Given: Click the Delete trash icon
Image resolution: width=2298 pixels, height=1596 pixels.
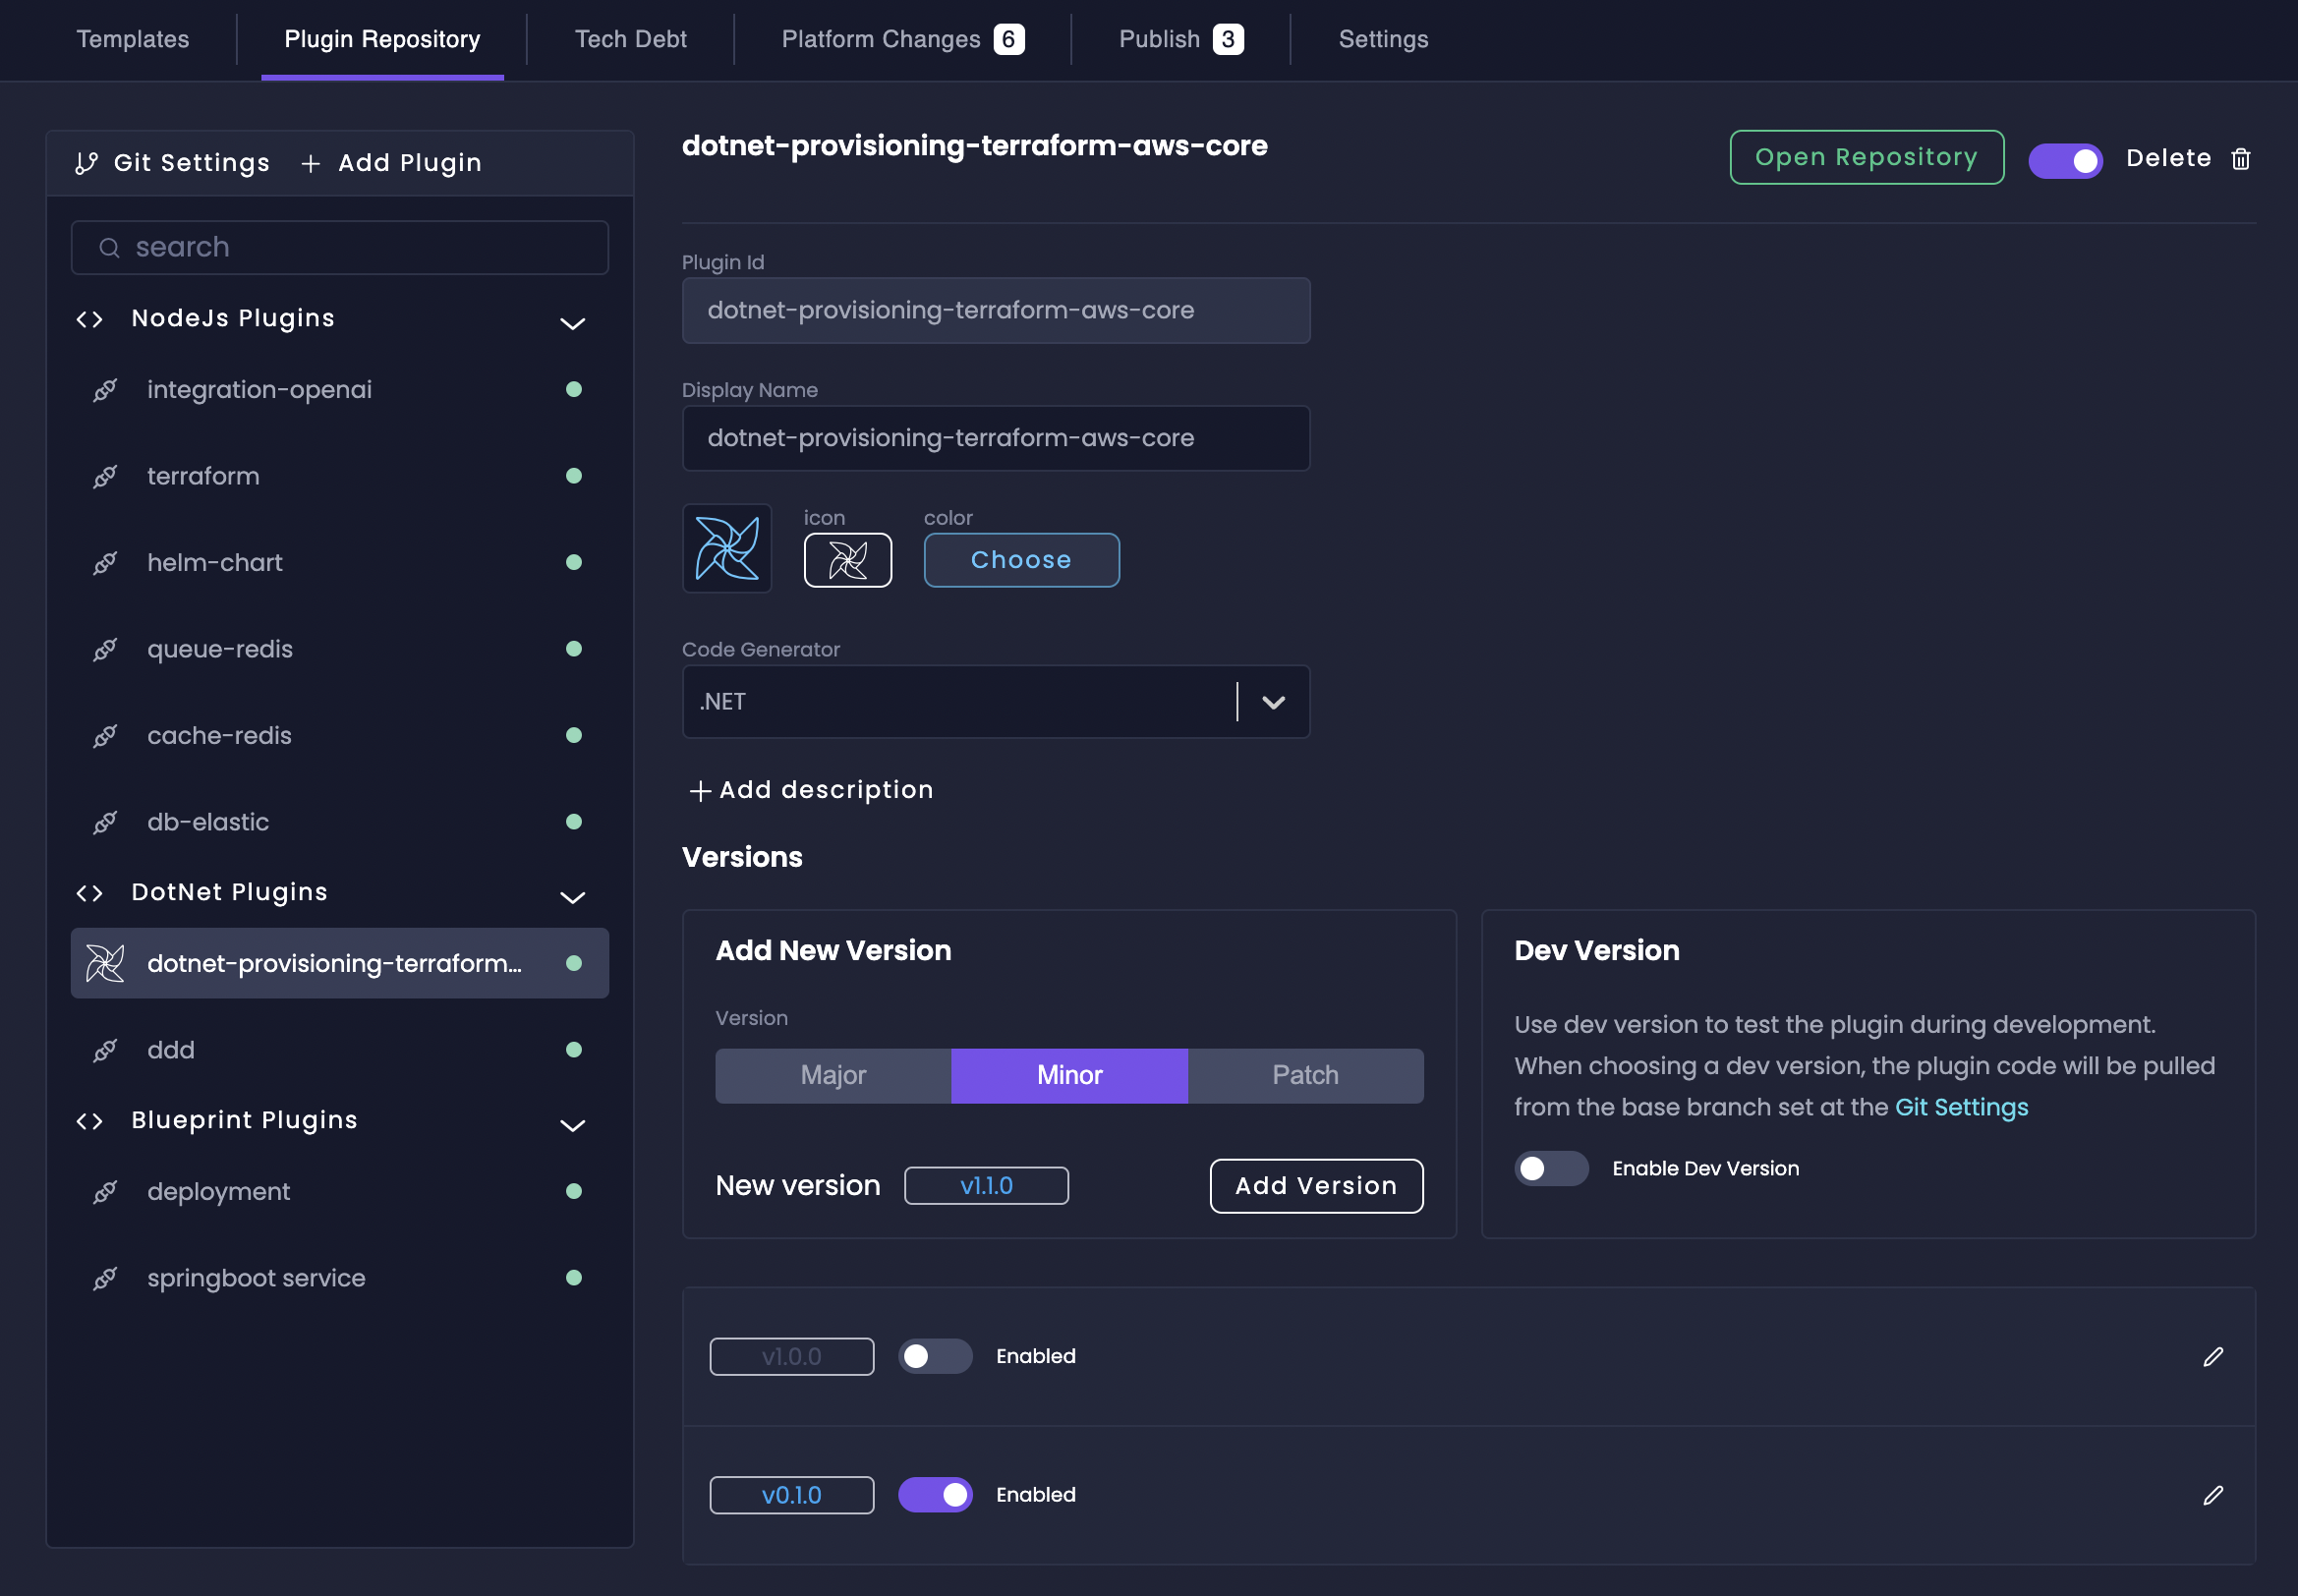Looking at the screenshot, I should coord(2240,159).
